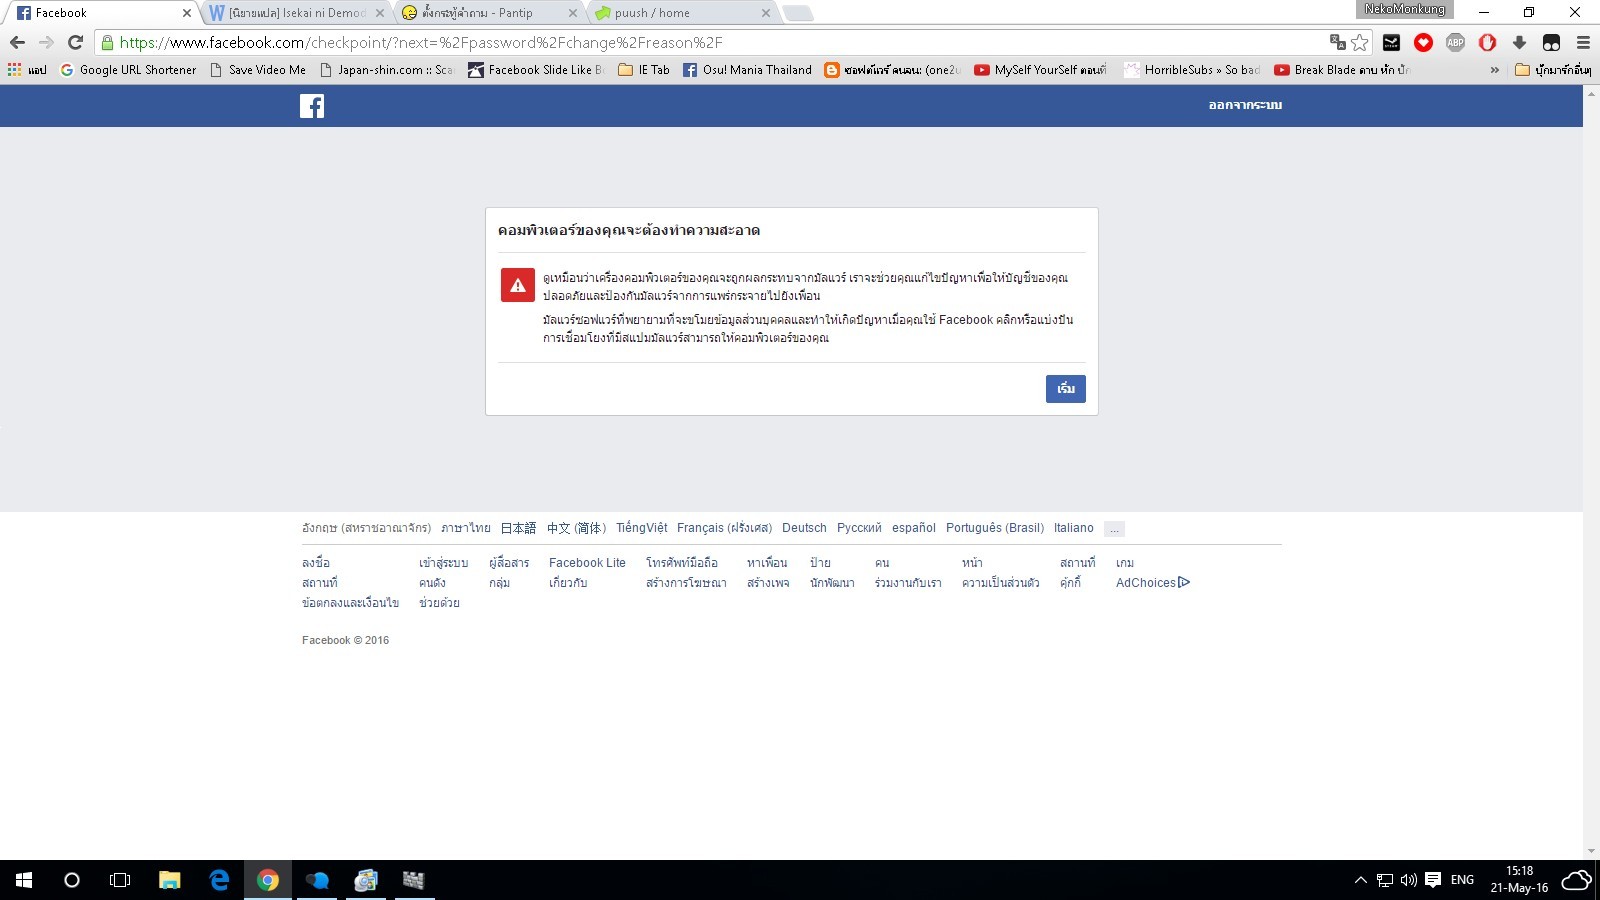Screen dimensions: 1600x900
Task: Click the NekoMonkung profile button
Action: pyautogui.click(x=1405, y=9)
